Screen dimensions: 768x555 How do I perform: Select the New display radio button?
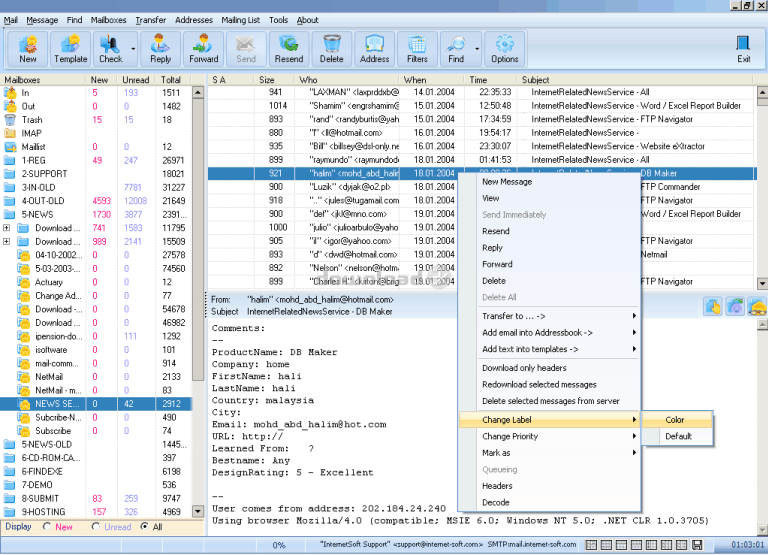coord(45,527)
